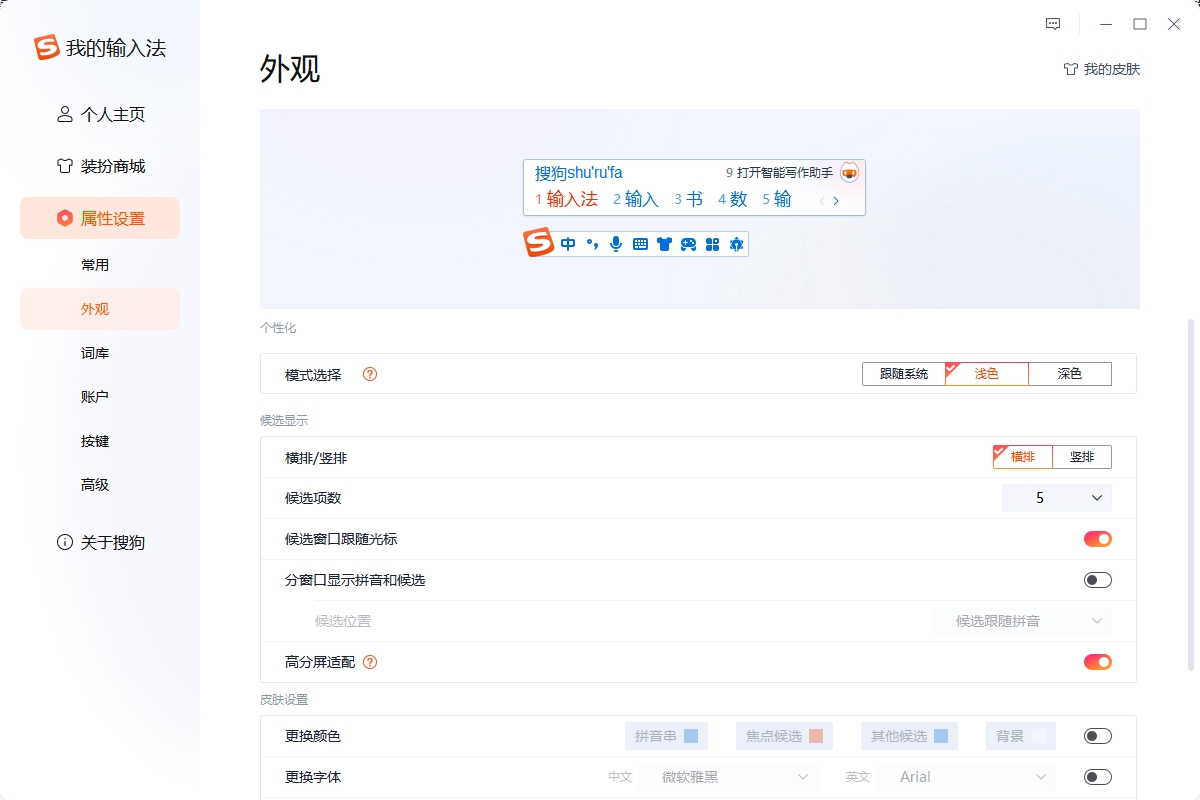Viewport: 1200px width, 800px height.
Task: Choose 竖排 vertical candidate layout
Action: click(x=1082, y=457)
